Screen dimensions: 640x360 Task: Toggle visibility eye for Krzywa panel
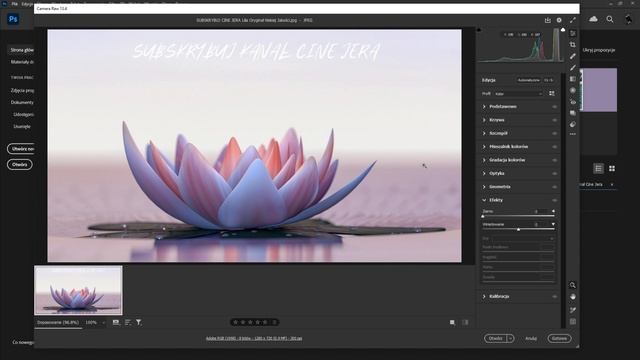[554, 120]
